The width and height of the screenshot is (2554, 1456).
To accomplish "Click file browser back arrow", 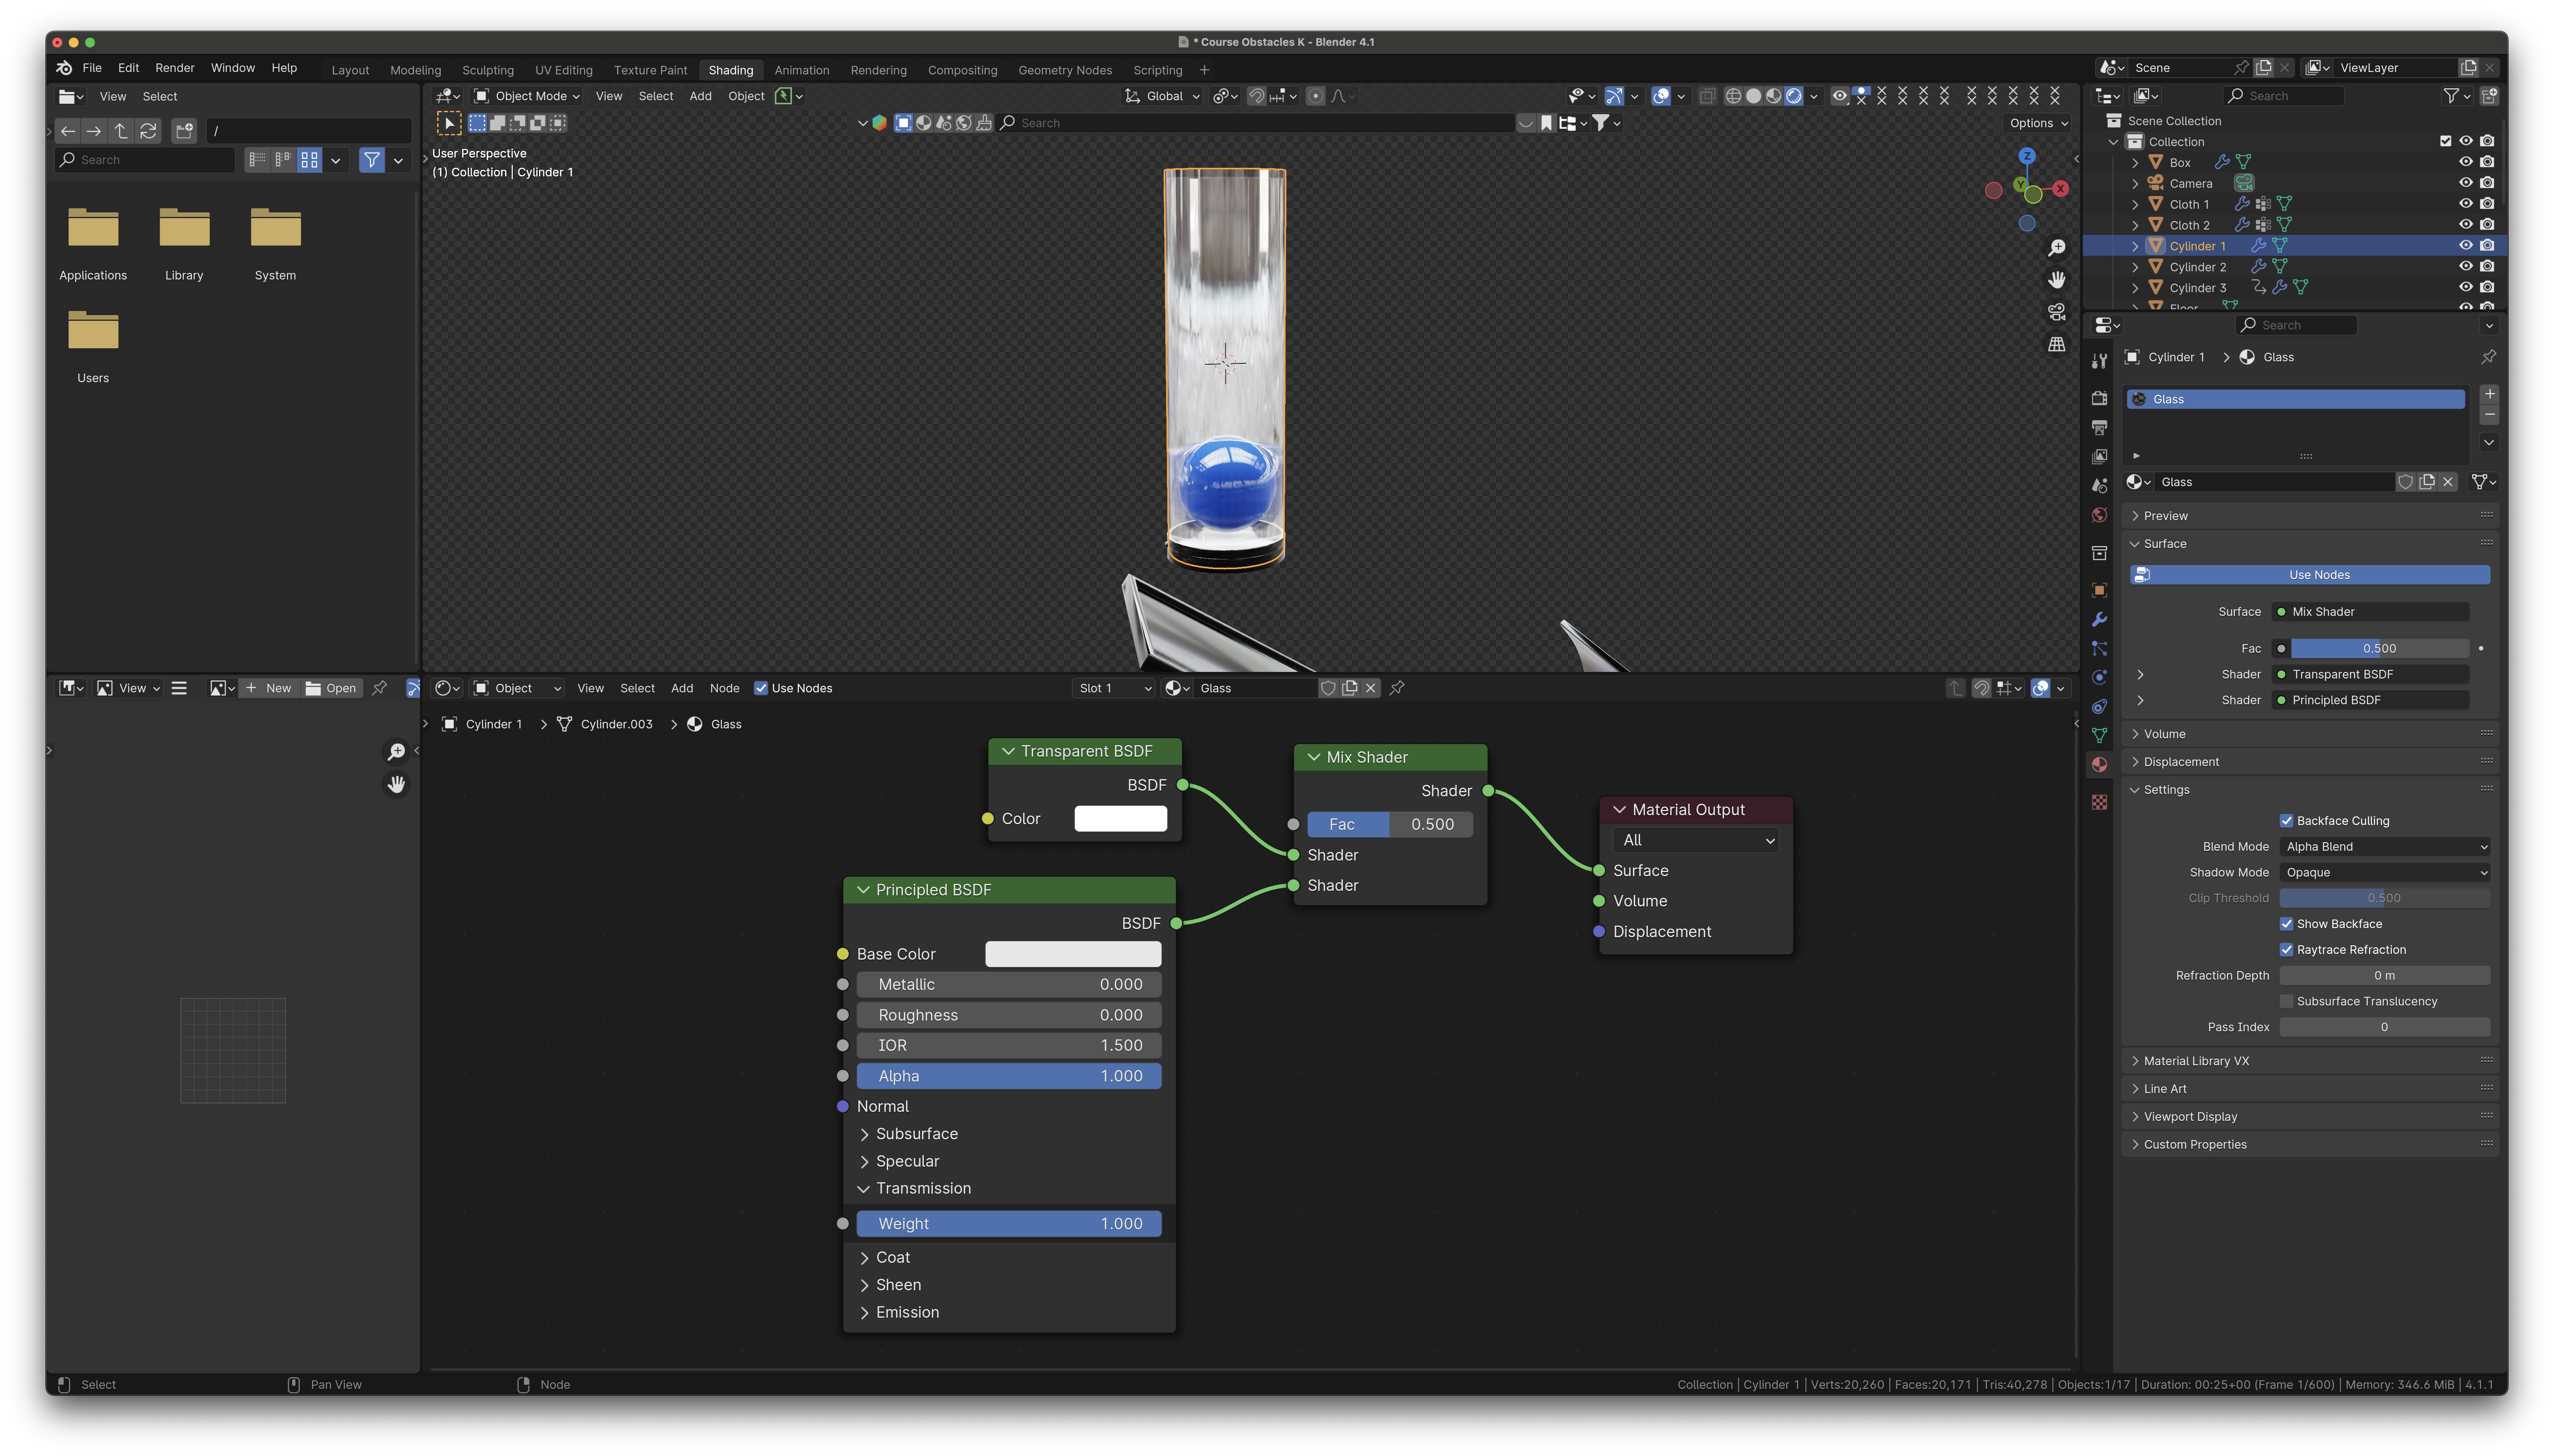I will point(68,131).
